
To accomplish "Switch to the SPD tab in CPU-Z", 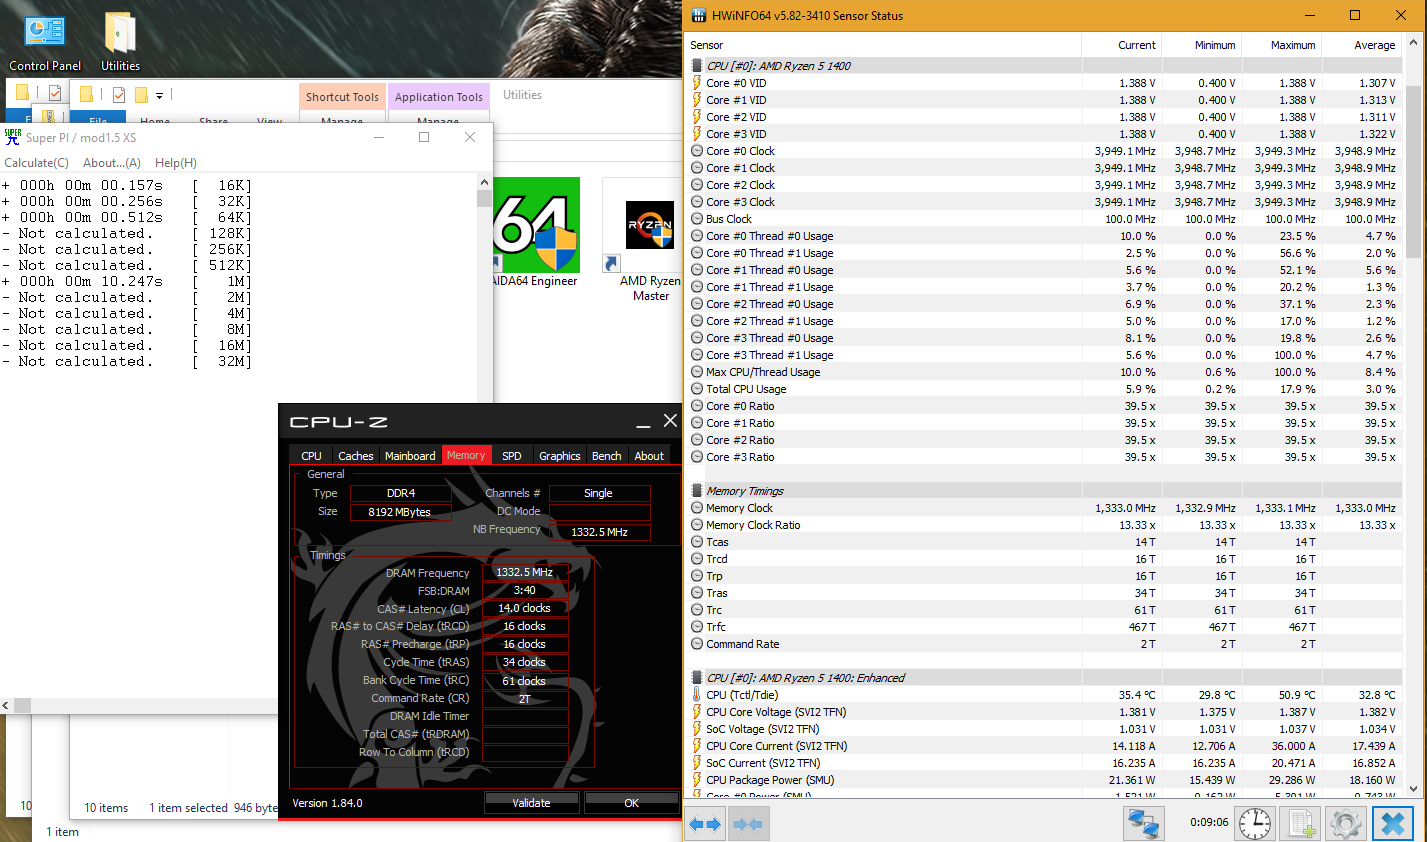I will 512,455.
